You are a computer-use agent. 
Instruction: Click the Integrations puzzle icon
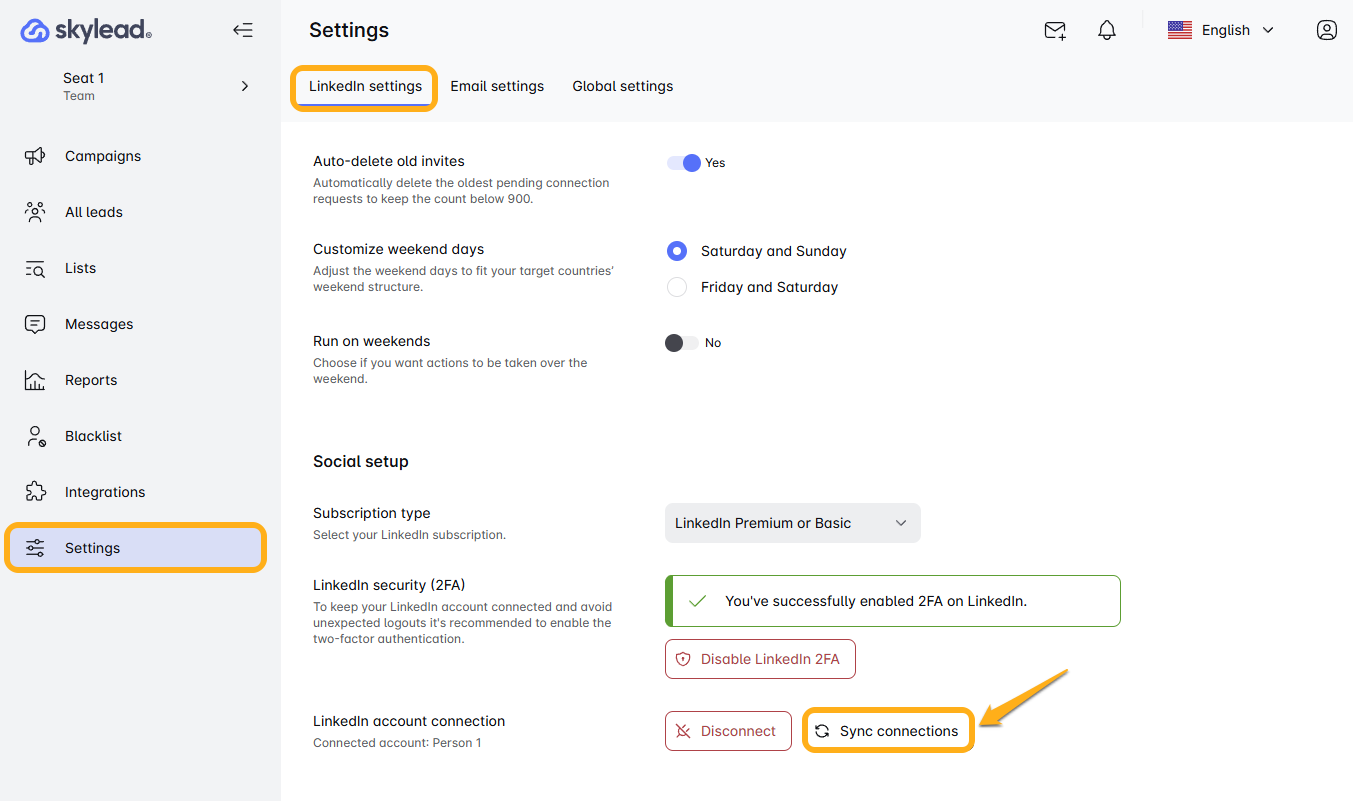coord(35,492)
